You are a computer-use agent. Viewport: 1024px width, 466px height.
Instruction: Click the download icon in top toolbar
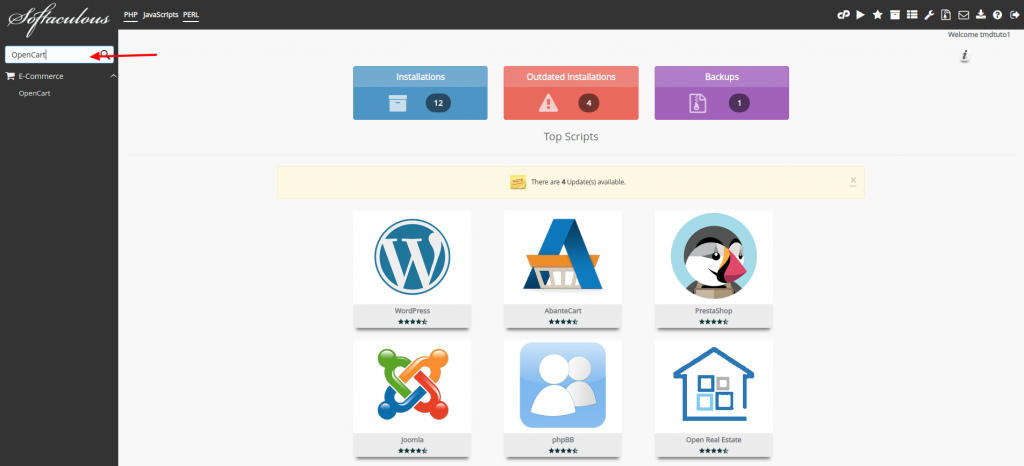[x=980, y=15]
